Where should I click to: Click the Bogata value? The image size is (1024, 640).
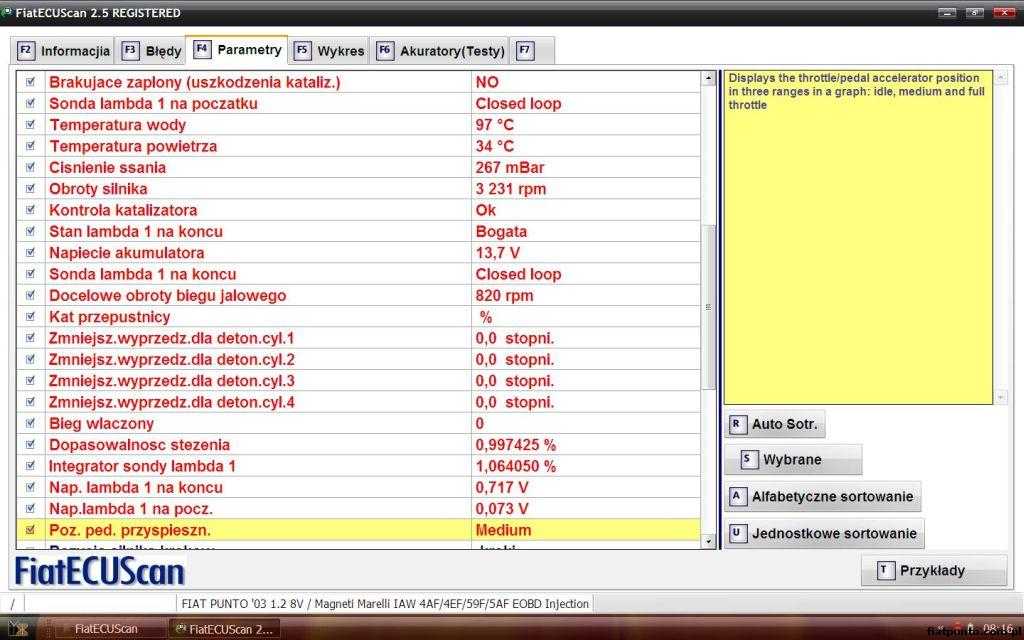pyautogui.click(x=501, y=231)
